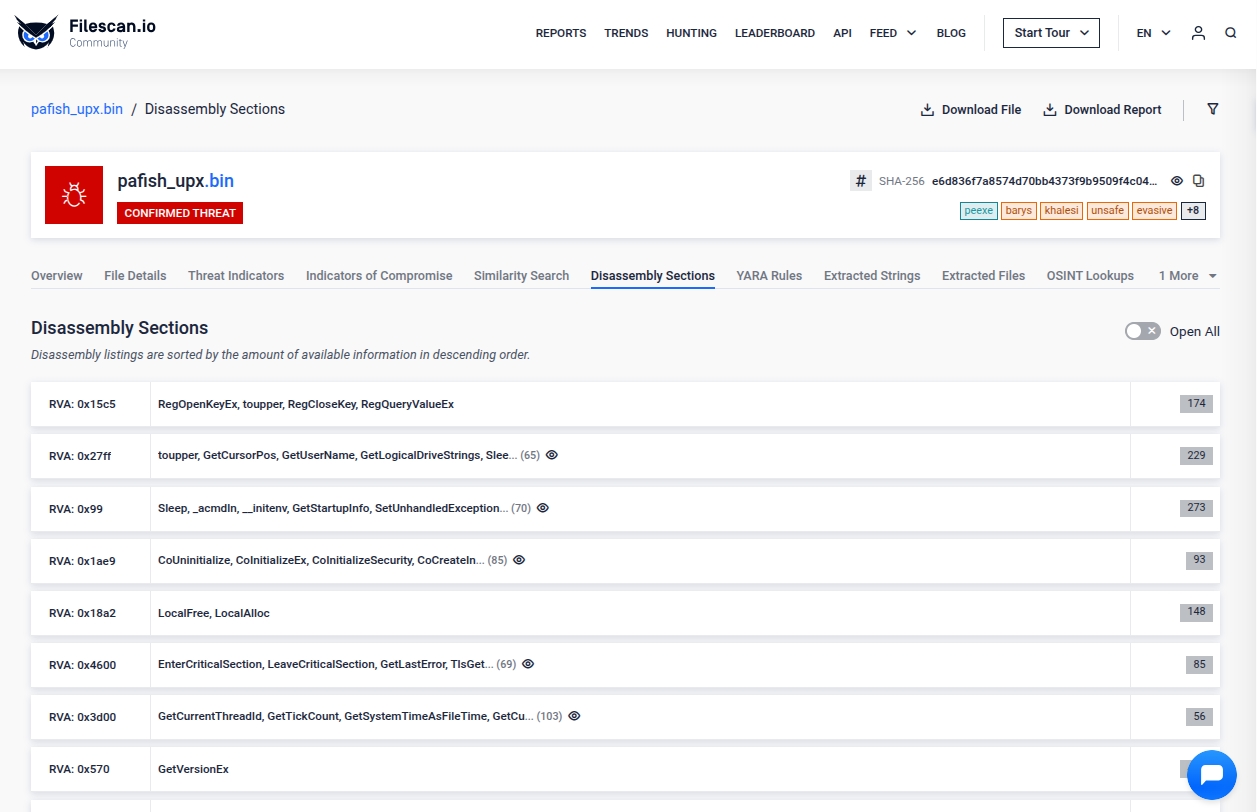Reveal more functions for RVA 0x1ae9
This screenshot has height=812, width=1257.
pos(519,560)
